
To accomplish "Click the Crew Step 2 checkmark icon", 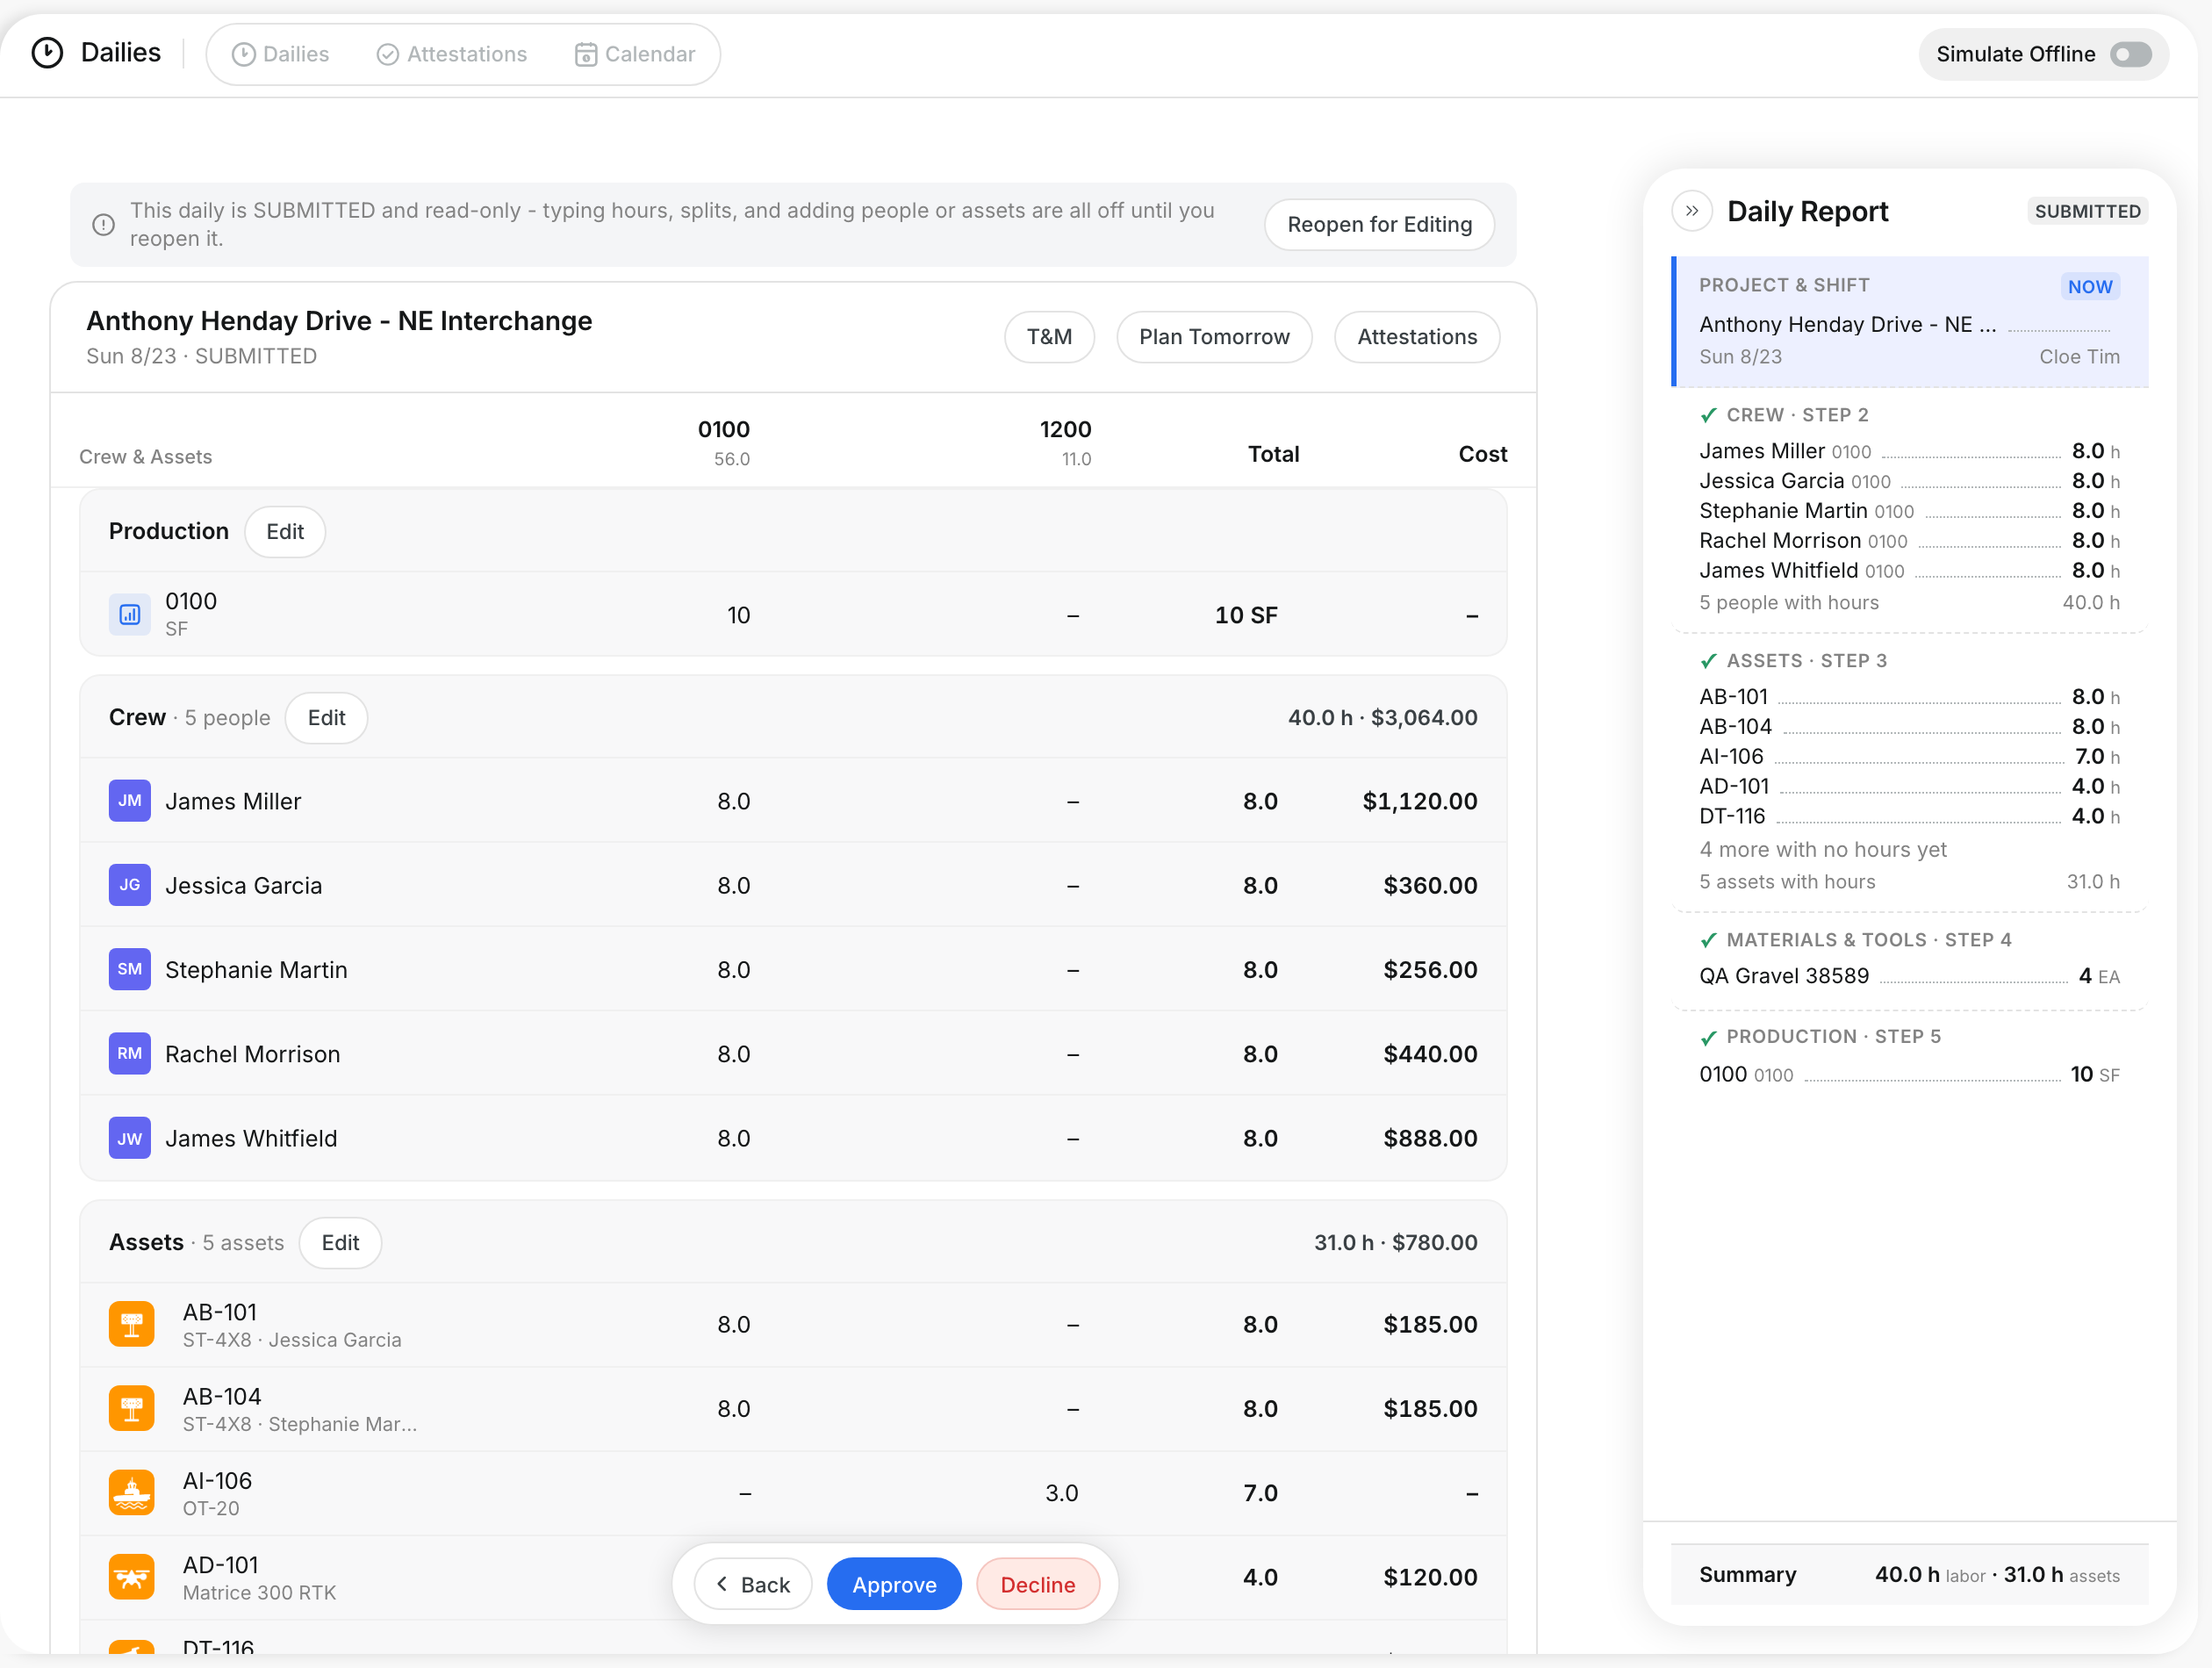I will (1709, 415).
